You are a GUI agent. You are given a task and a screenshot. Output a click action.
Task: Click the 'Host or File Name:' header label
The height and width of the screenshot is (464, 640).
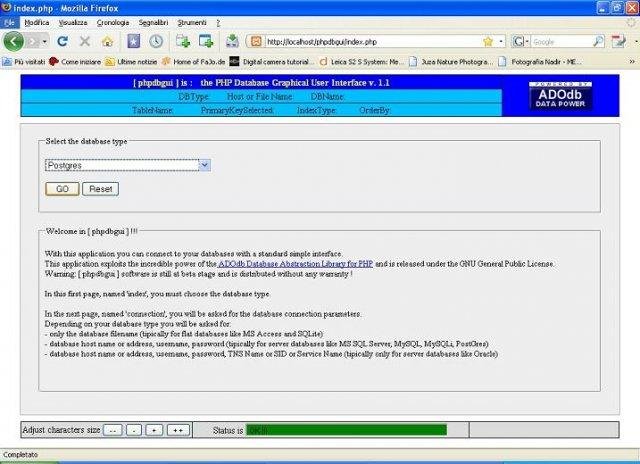[260, 97]
